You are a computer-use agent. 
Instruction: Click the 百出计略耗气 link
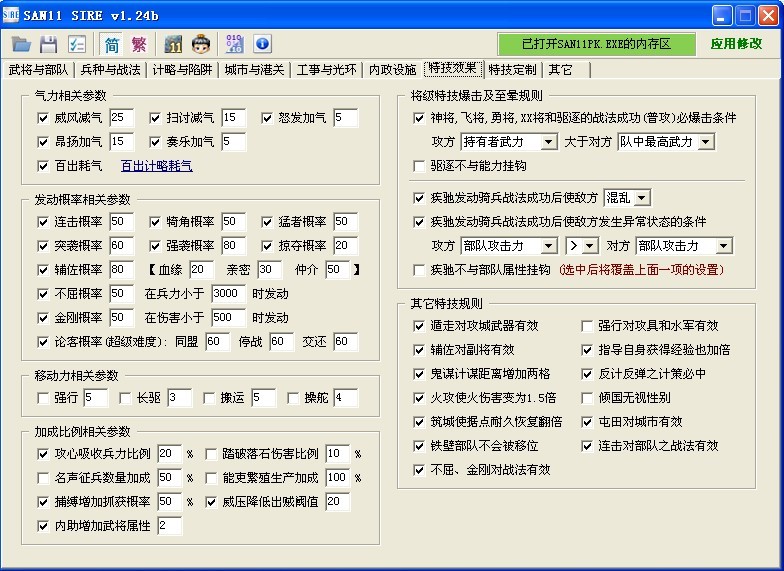click(x=157, y=166)
